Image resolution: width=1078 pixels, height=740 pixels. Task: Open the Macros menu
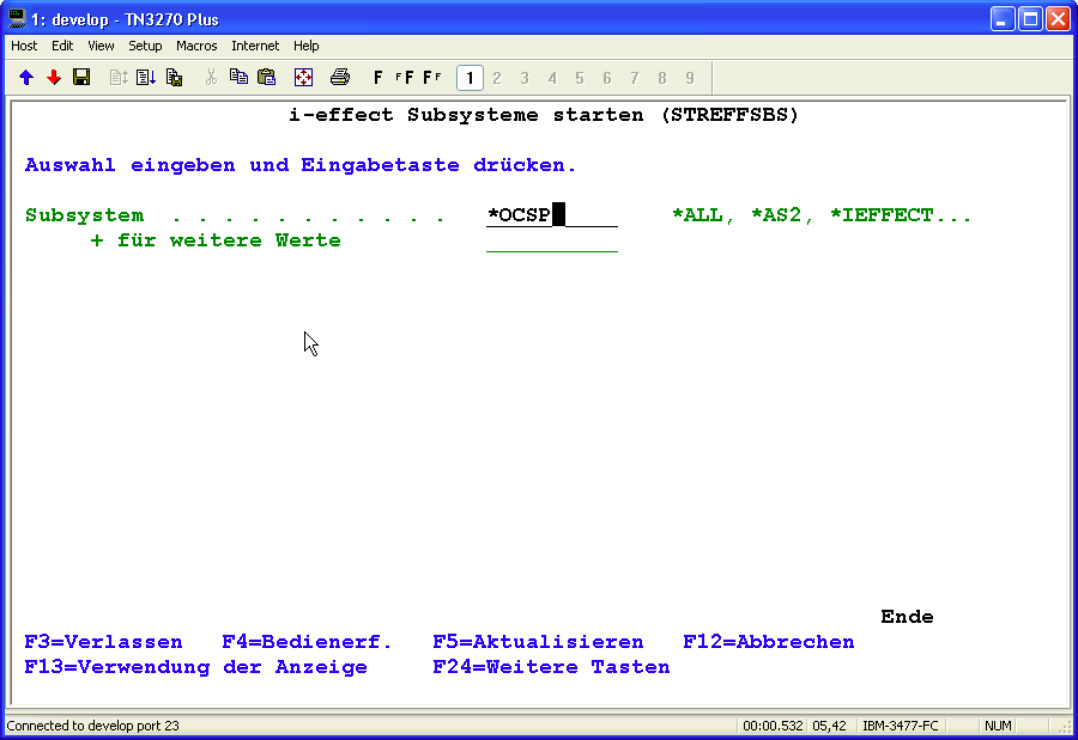[196, 46]
